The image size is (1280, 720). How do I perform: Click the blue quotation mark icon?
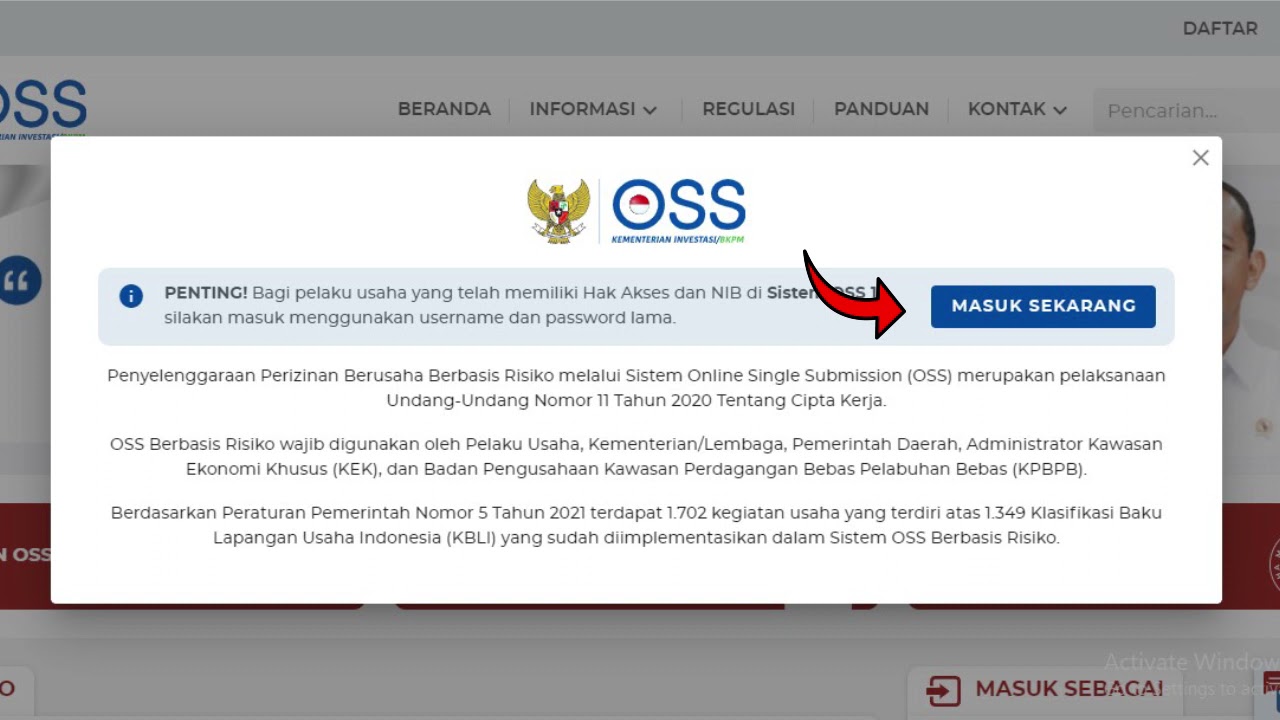17,281
